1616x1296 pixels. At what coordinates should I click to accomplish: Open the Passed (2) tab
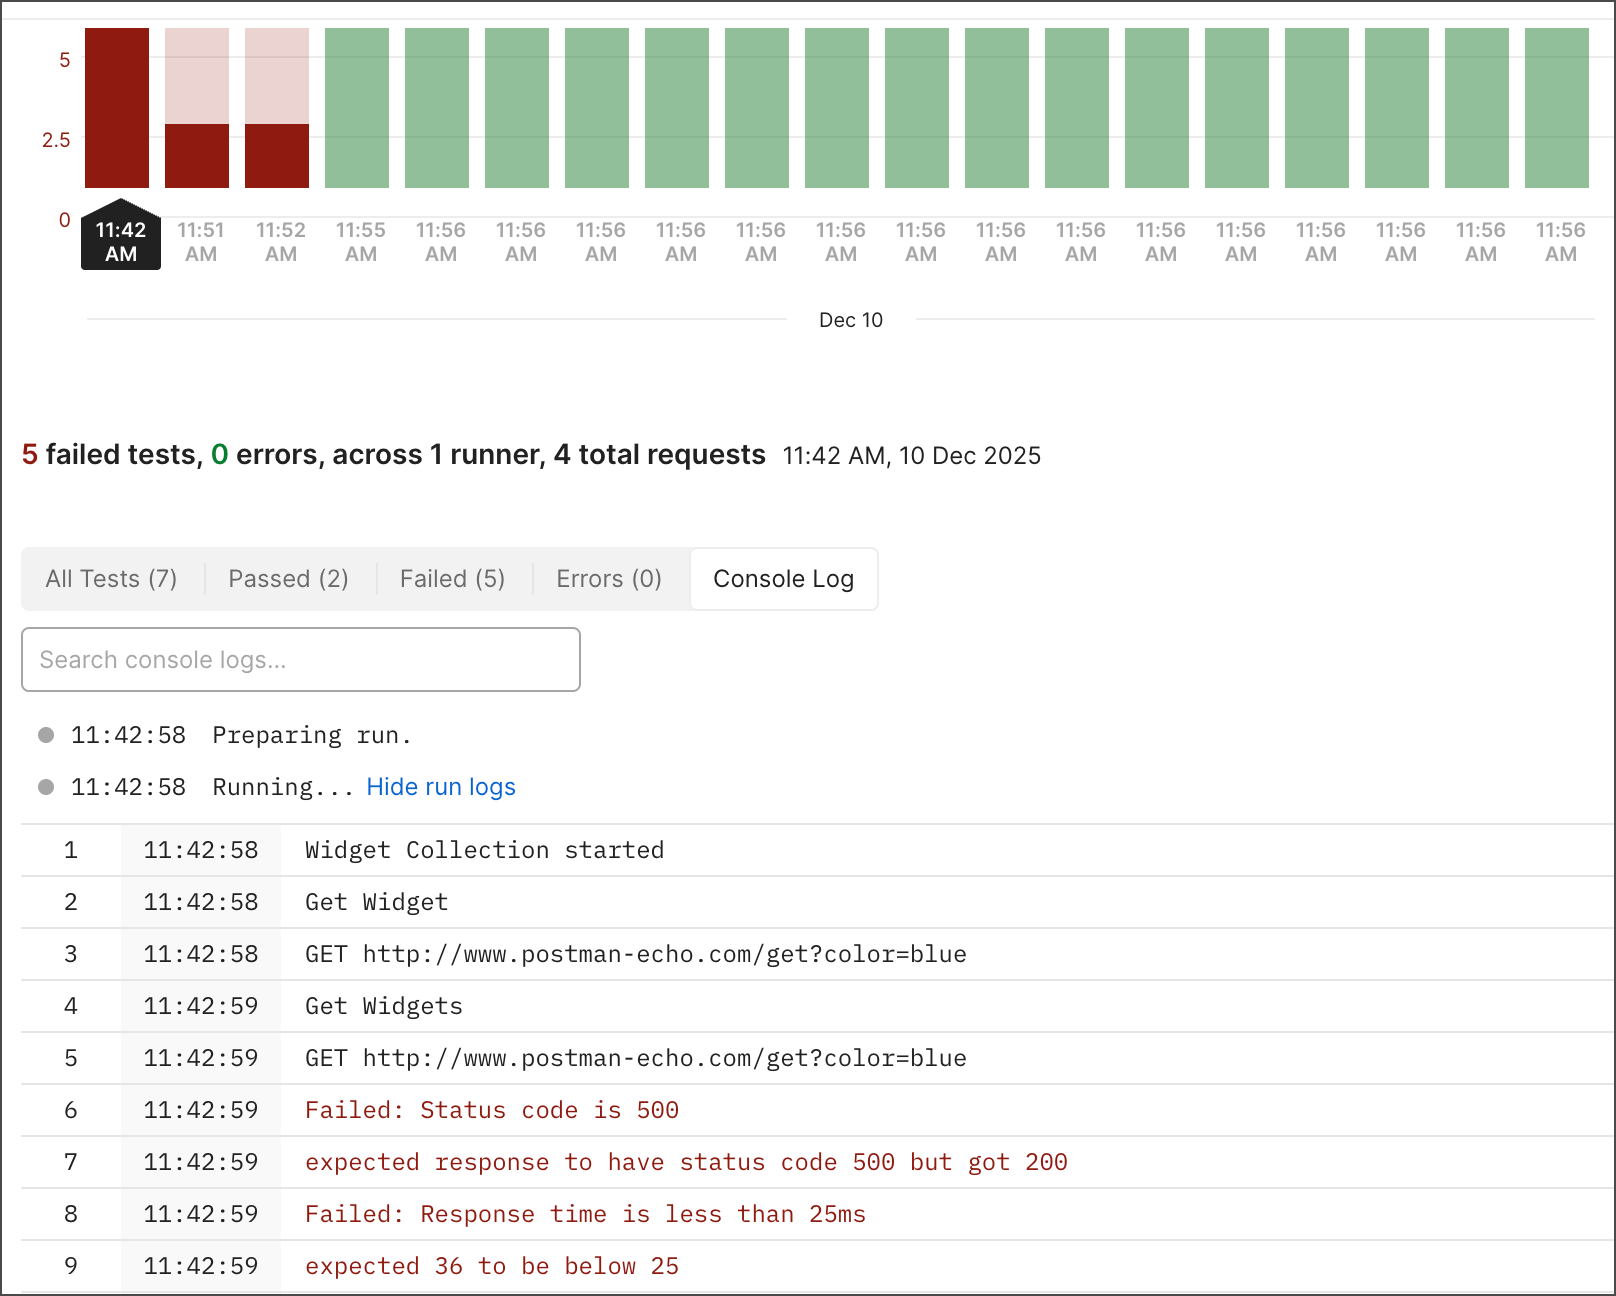(287, 578)
